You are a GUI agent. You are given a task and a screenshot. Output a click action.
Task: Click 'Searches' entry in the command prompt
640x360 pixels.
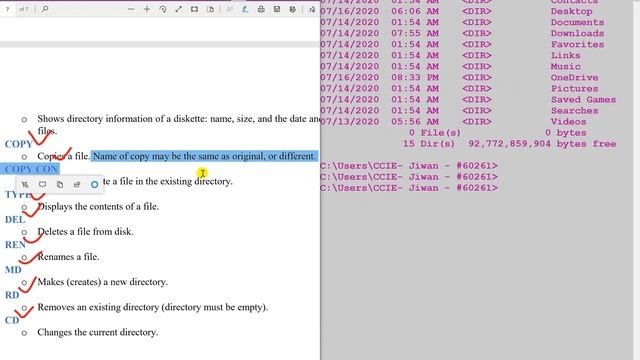(x=574, y=111)
